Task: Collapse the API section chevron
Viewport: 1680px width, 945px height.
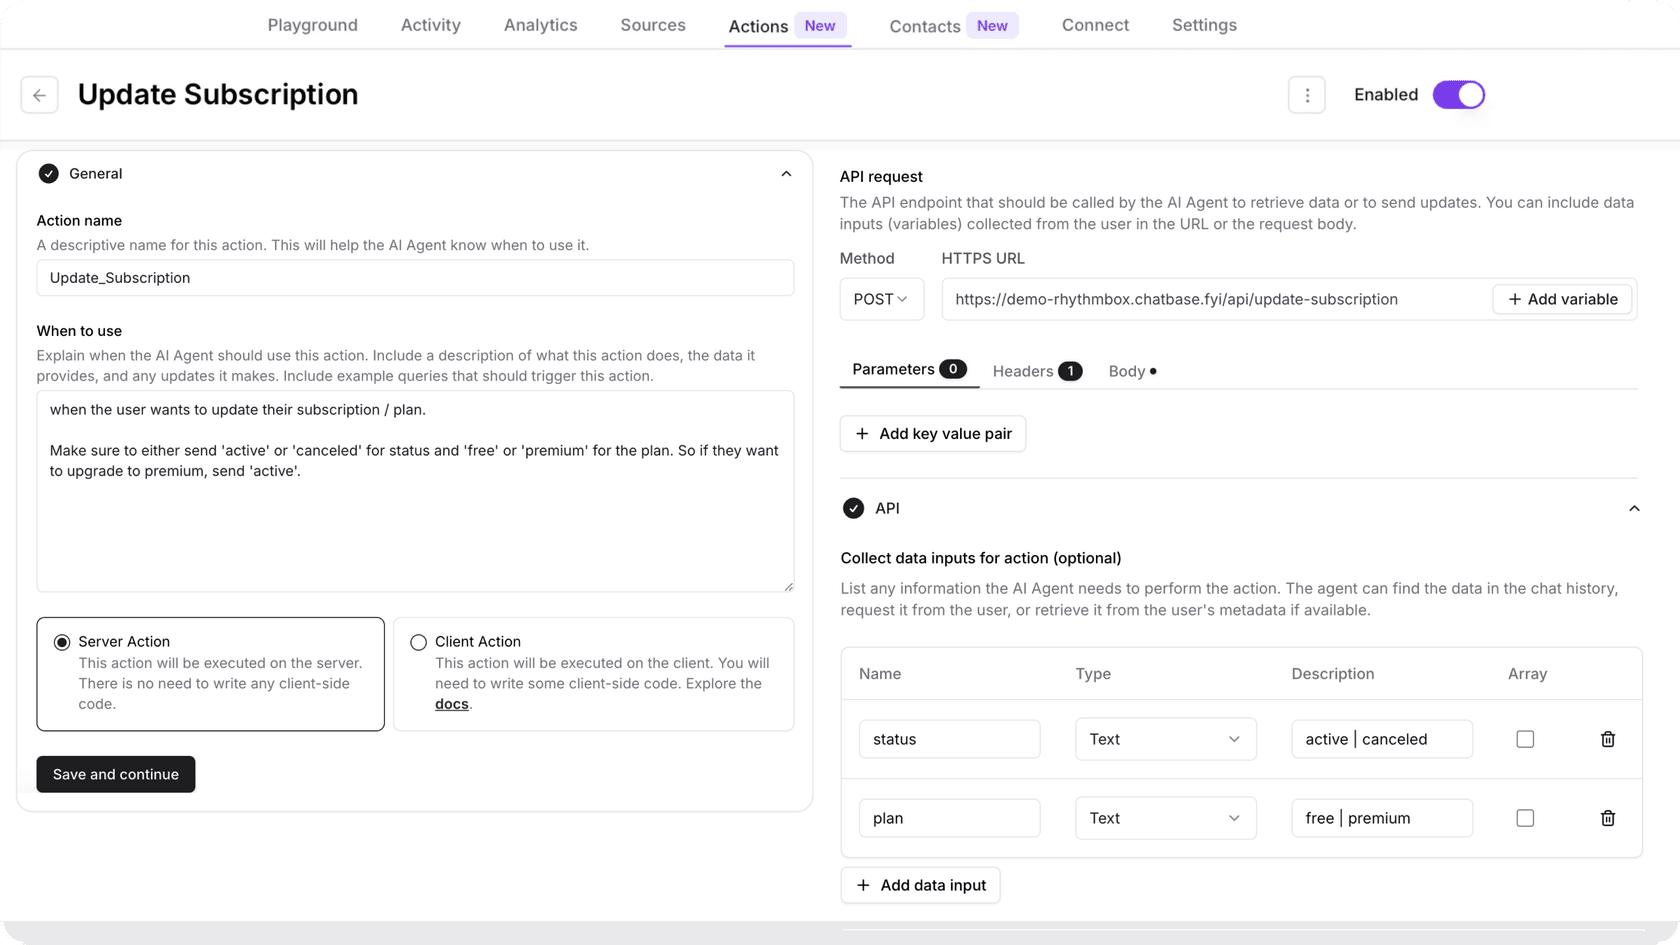Action: 1634,508
